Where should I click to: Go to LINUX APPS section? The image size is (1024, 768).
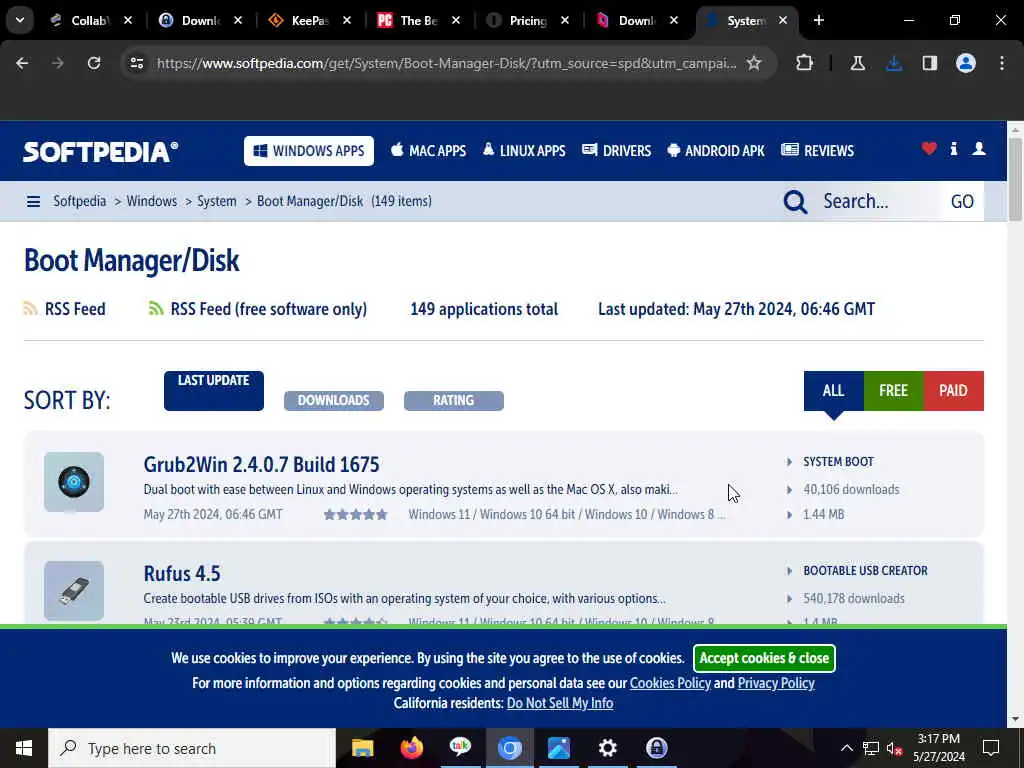click(524, 151)
